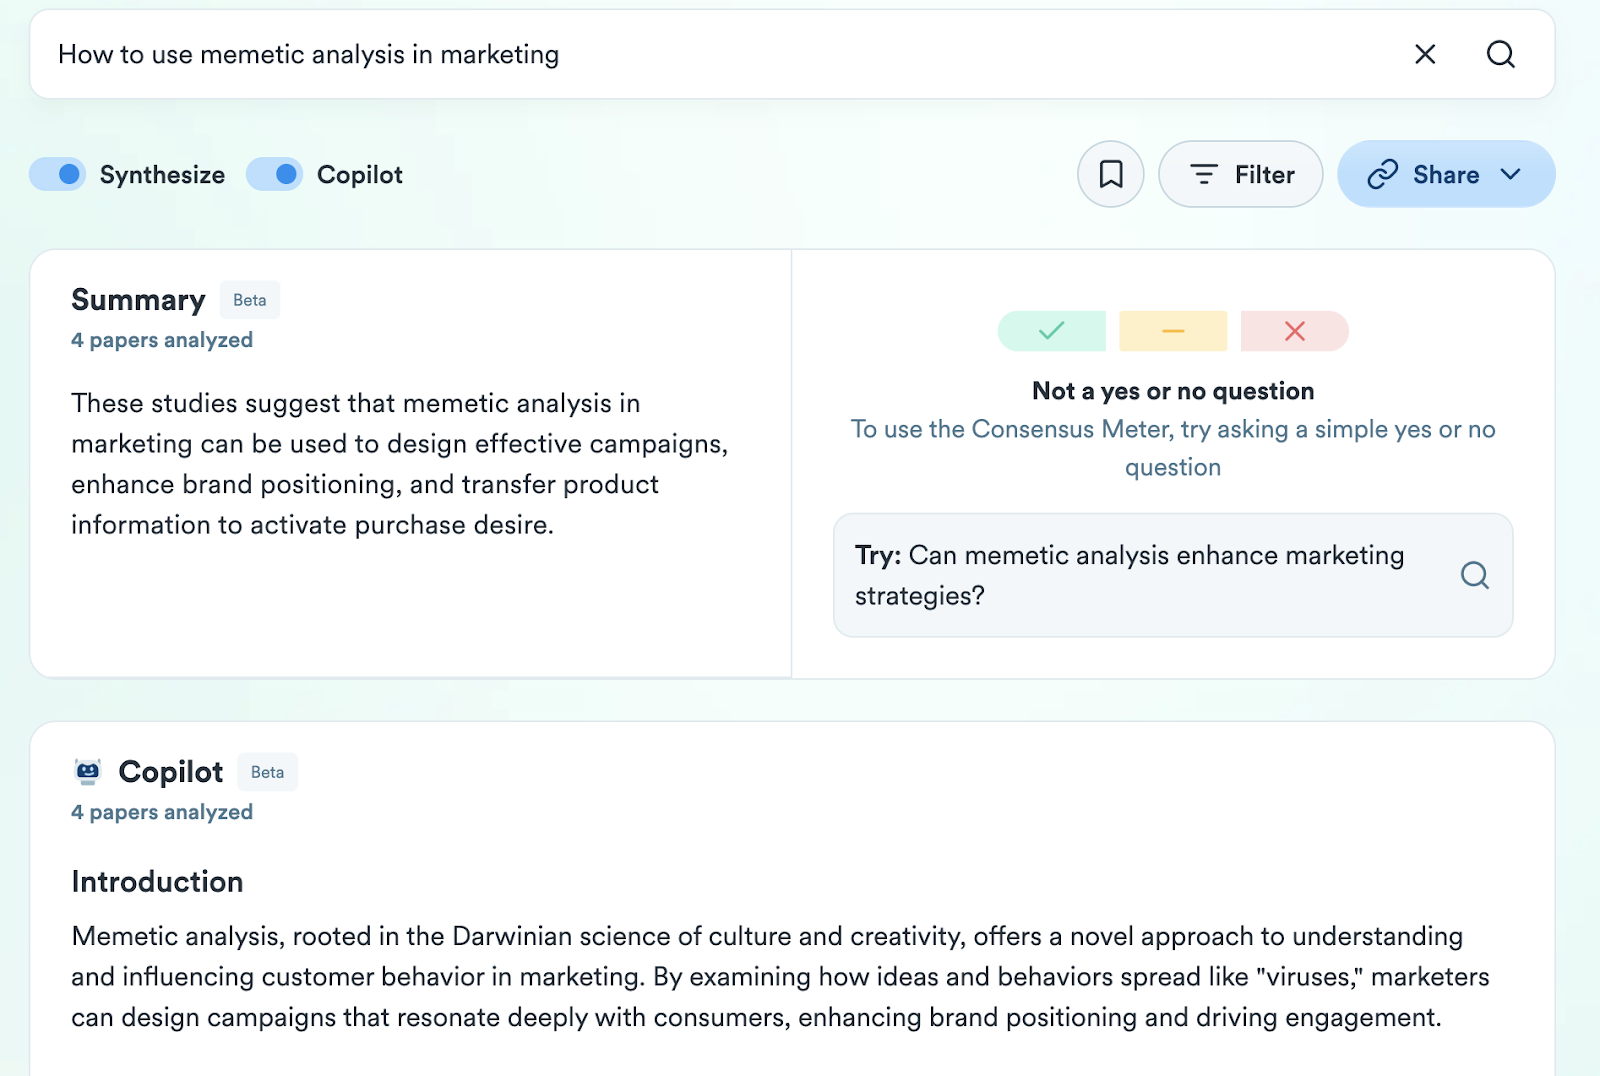Toggle the Copilot switch off

pos(274,174)
